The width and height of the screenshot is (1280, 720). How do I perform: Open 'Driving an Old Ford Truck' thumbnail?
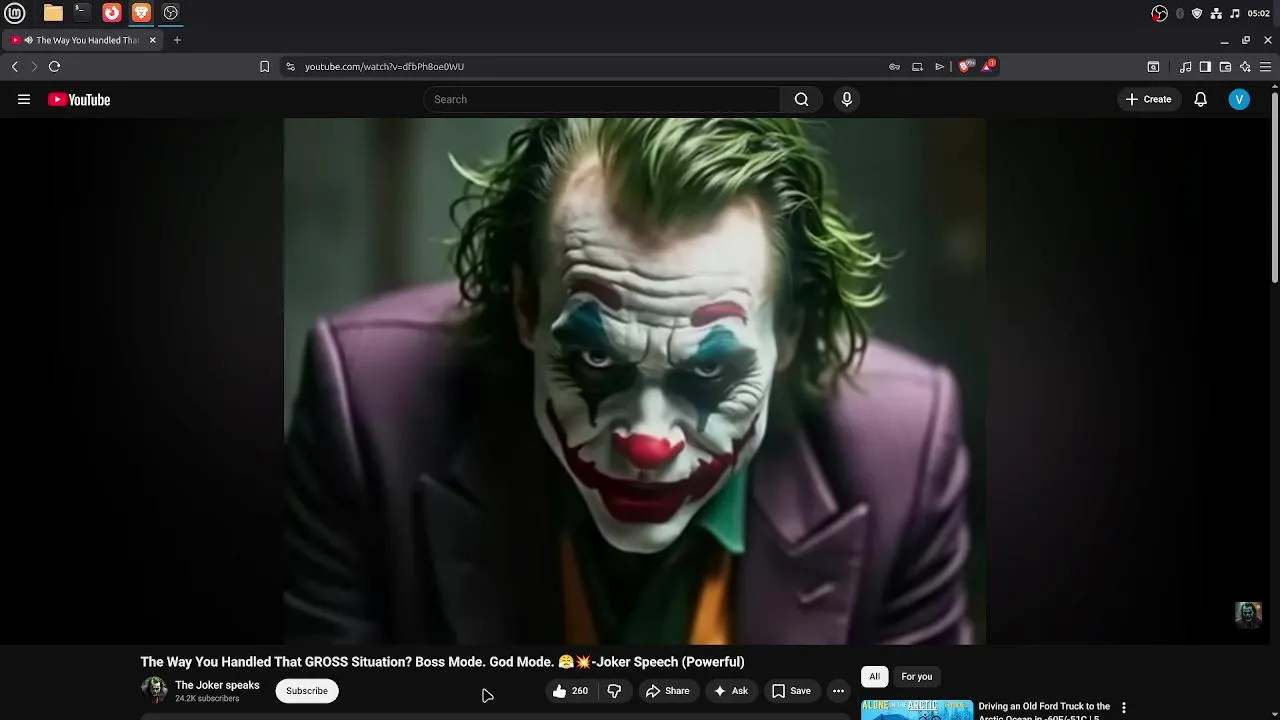pos(917,710)
